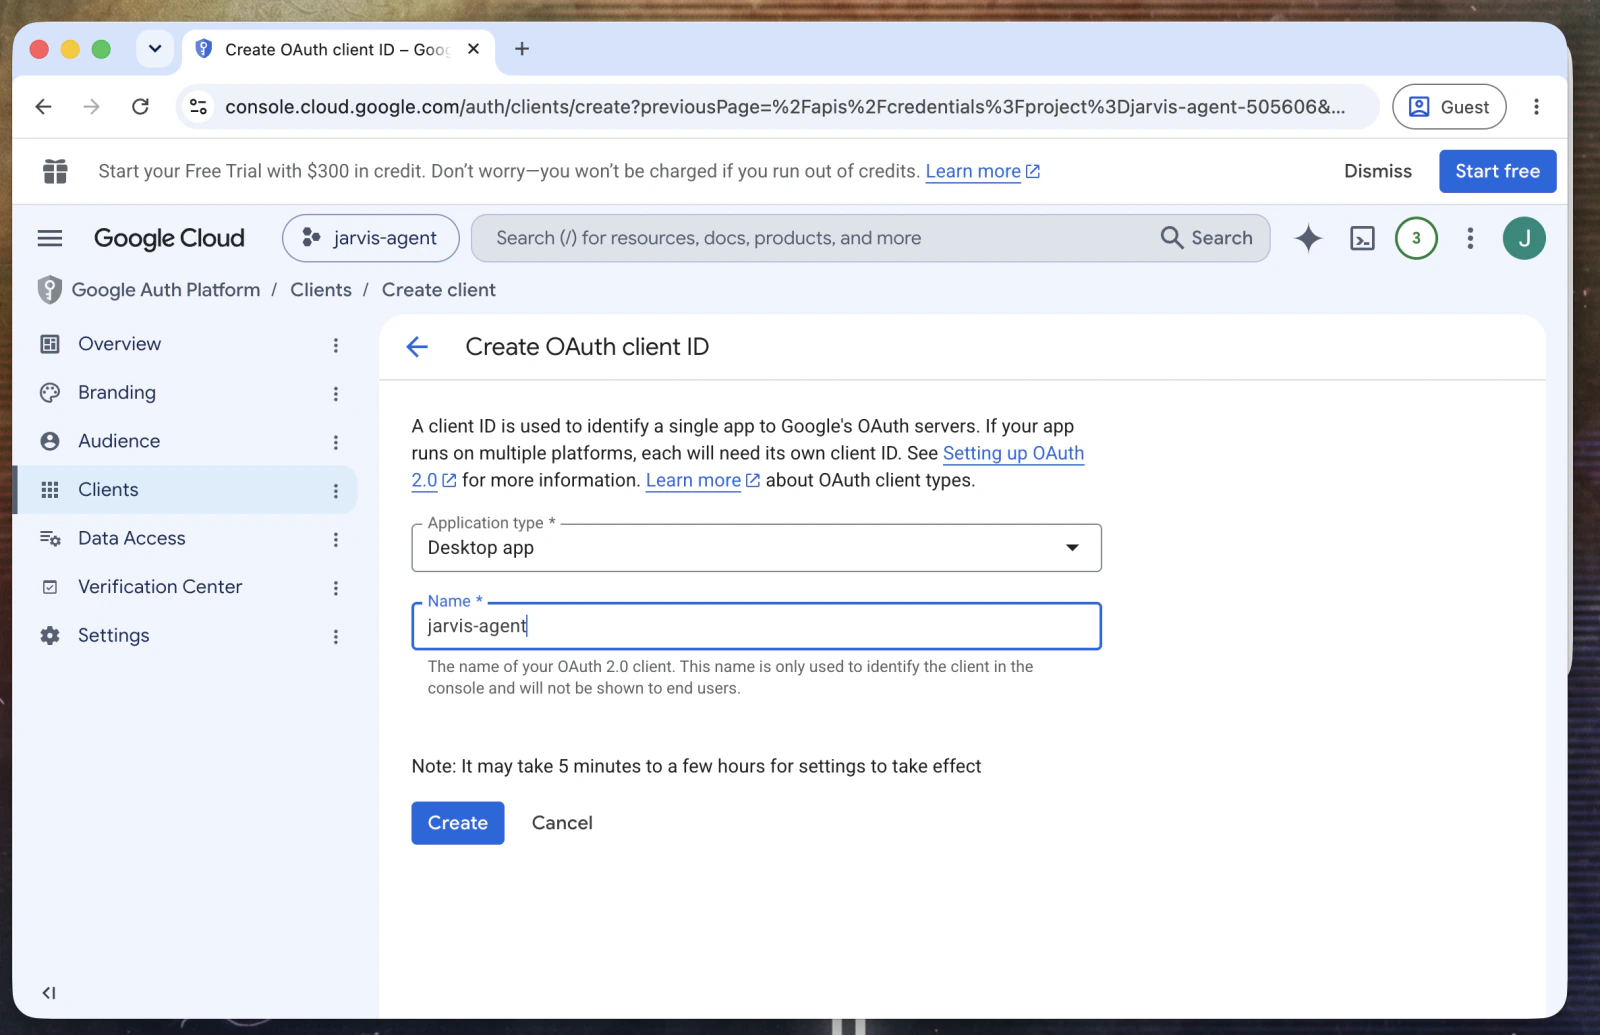Open more options for Audience

click(336, 442)
